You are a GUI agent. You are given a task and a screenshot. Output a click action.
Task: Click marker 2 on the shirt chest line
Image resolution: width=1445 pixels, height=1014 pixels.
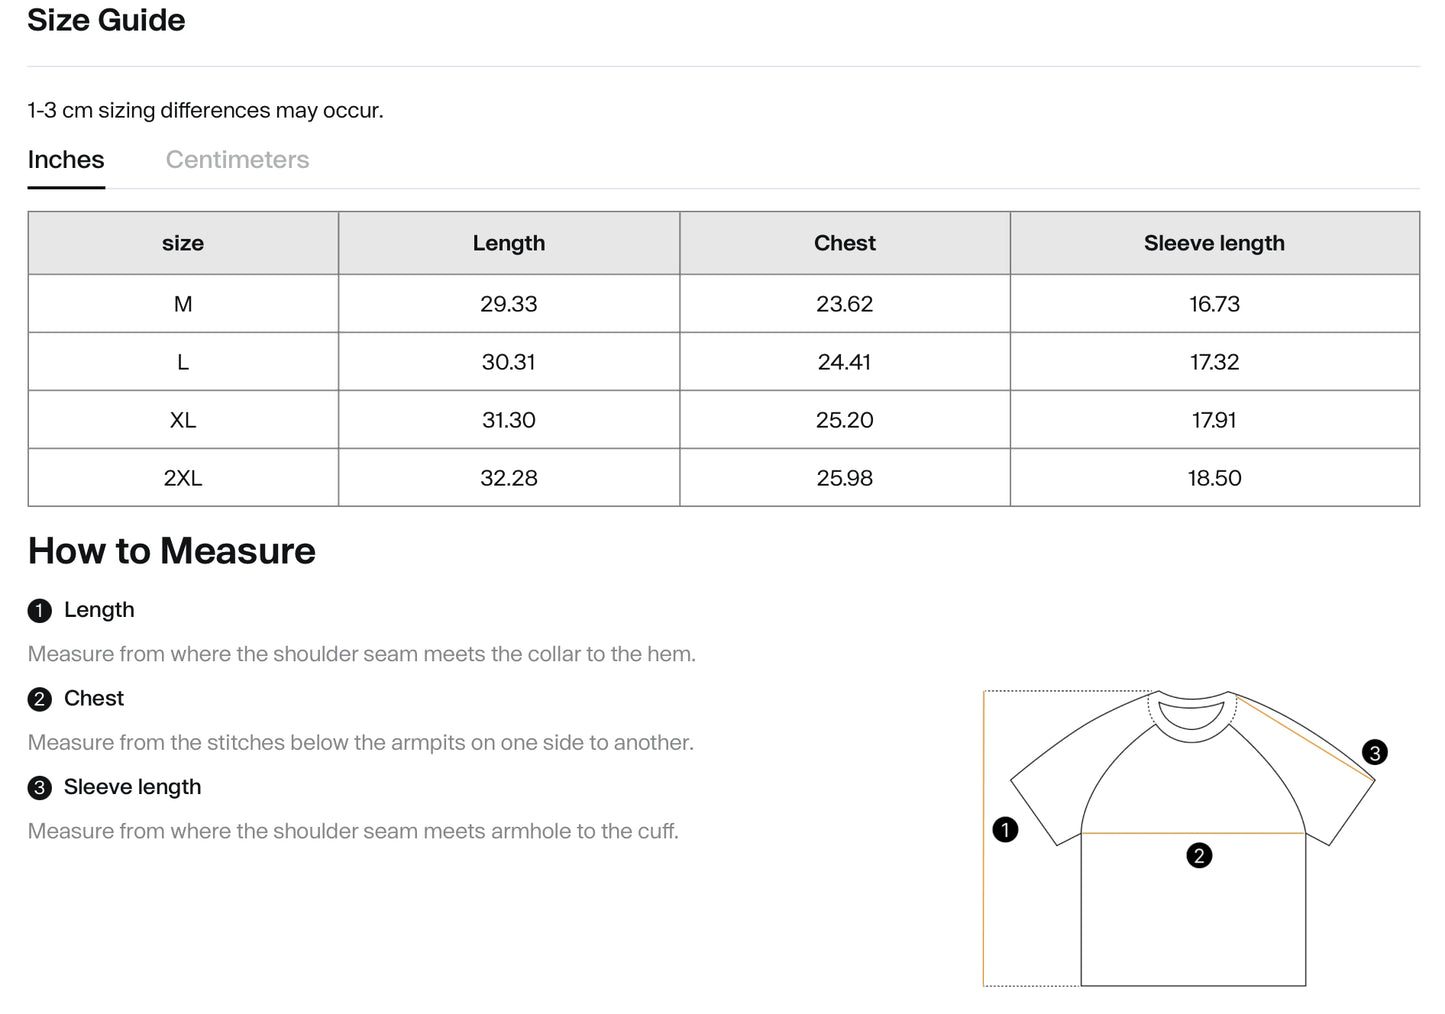pyautogui.click(x=1199, y=855)
